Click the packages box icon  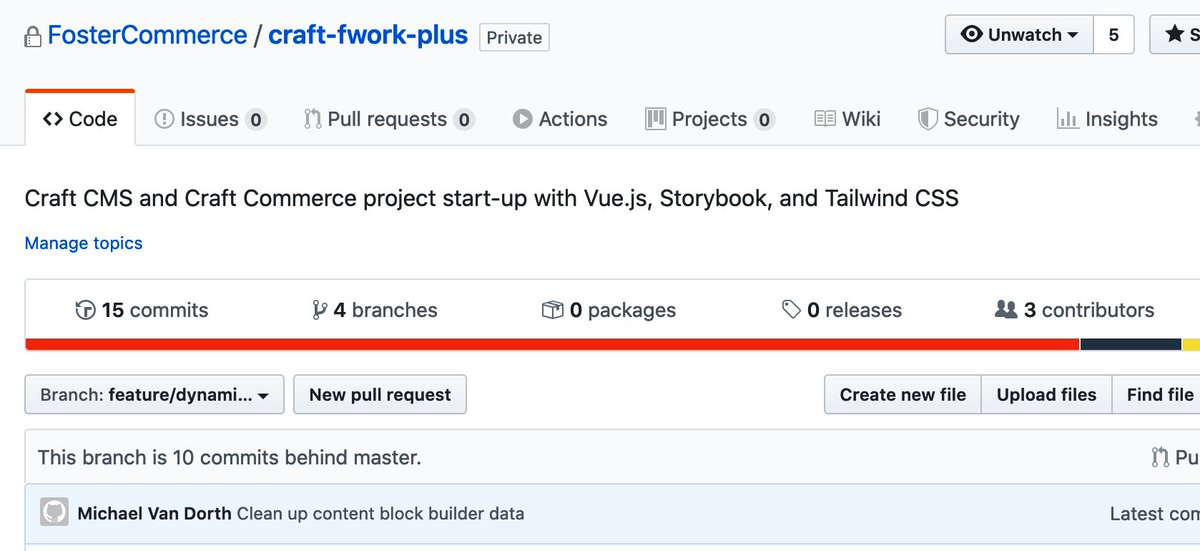(x=552, y=310)
